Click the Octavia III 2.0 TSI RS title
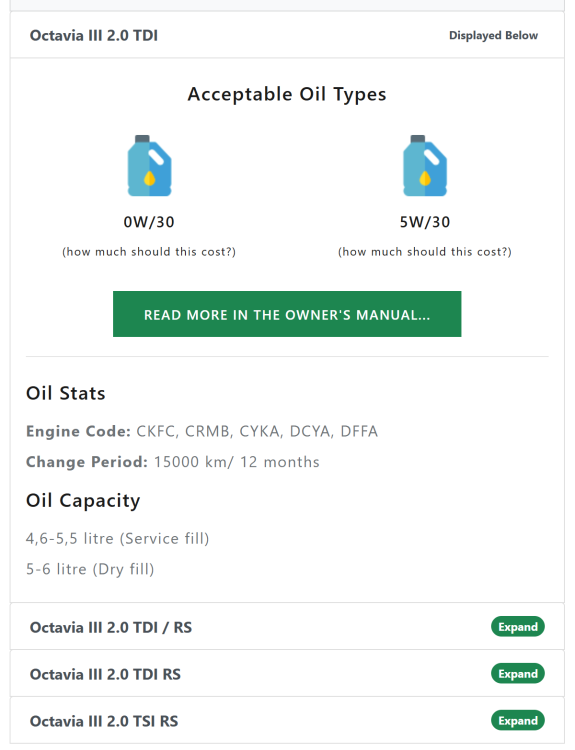Viewport: 575px width, 750px height. (104, 721)
